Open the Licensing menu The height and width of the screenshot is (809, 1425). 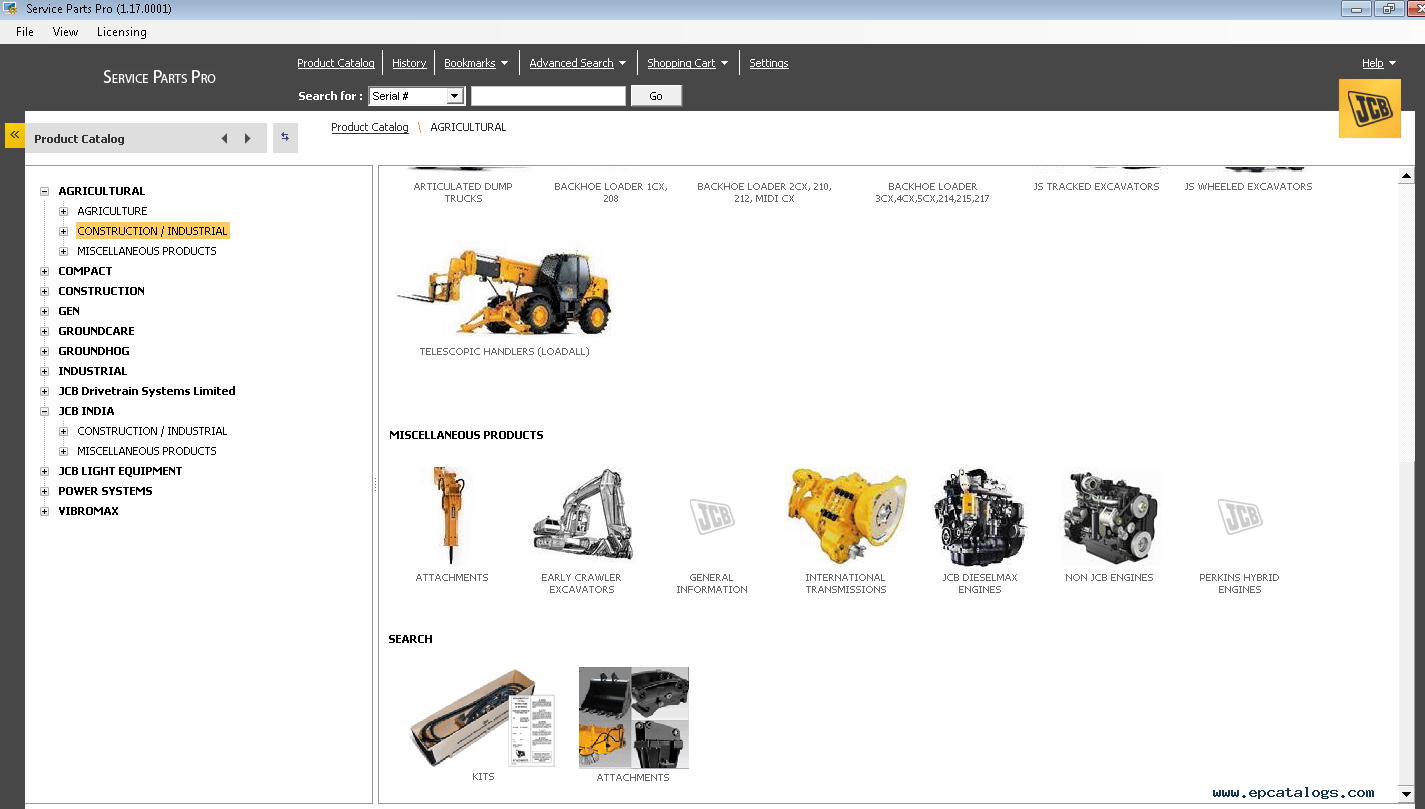click(122, 32)
